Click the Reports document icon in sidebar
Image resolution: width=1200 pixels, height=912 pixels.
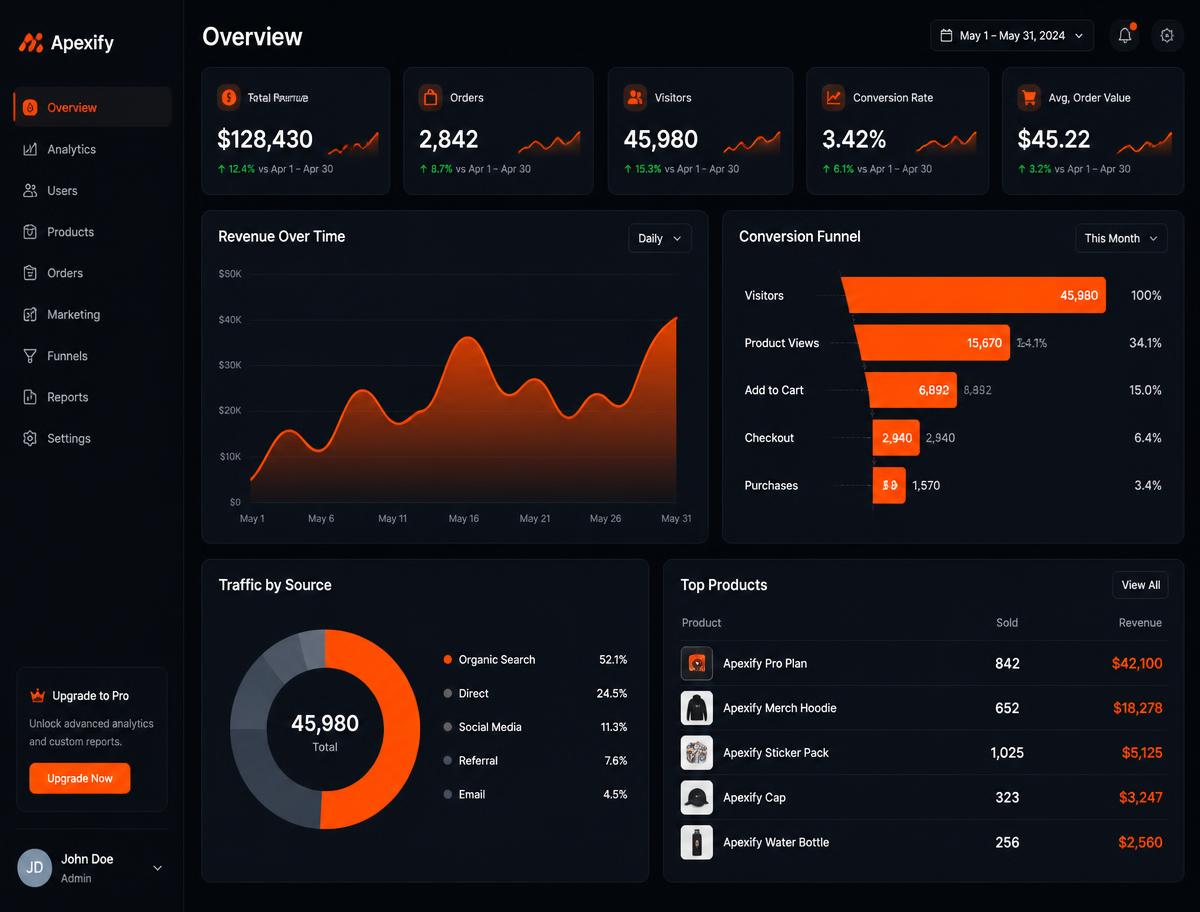tap(30, 397)
